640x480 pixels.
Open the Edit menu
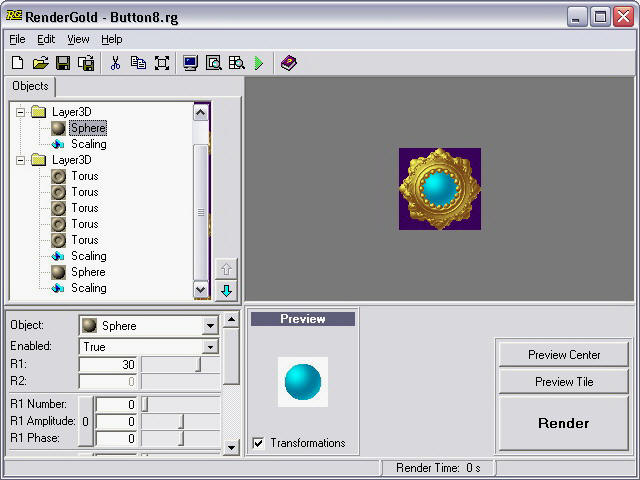tap(46, 39)
